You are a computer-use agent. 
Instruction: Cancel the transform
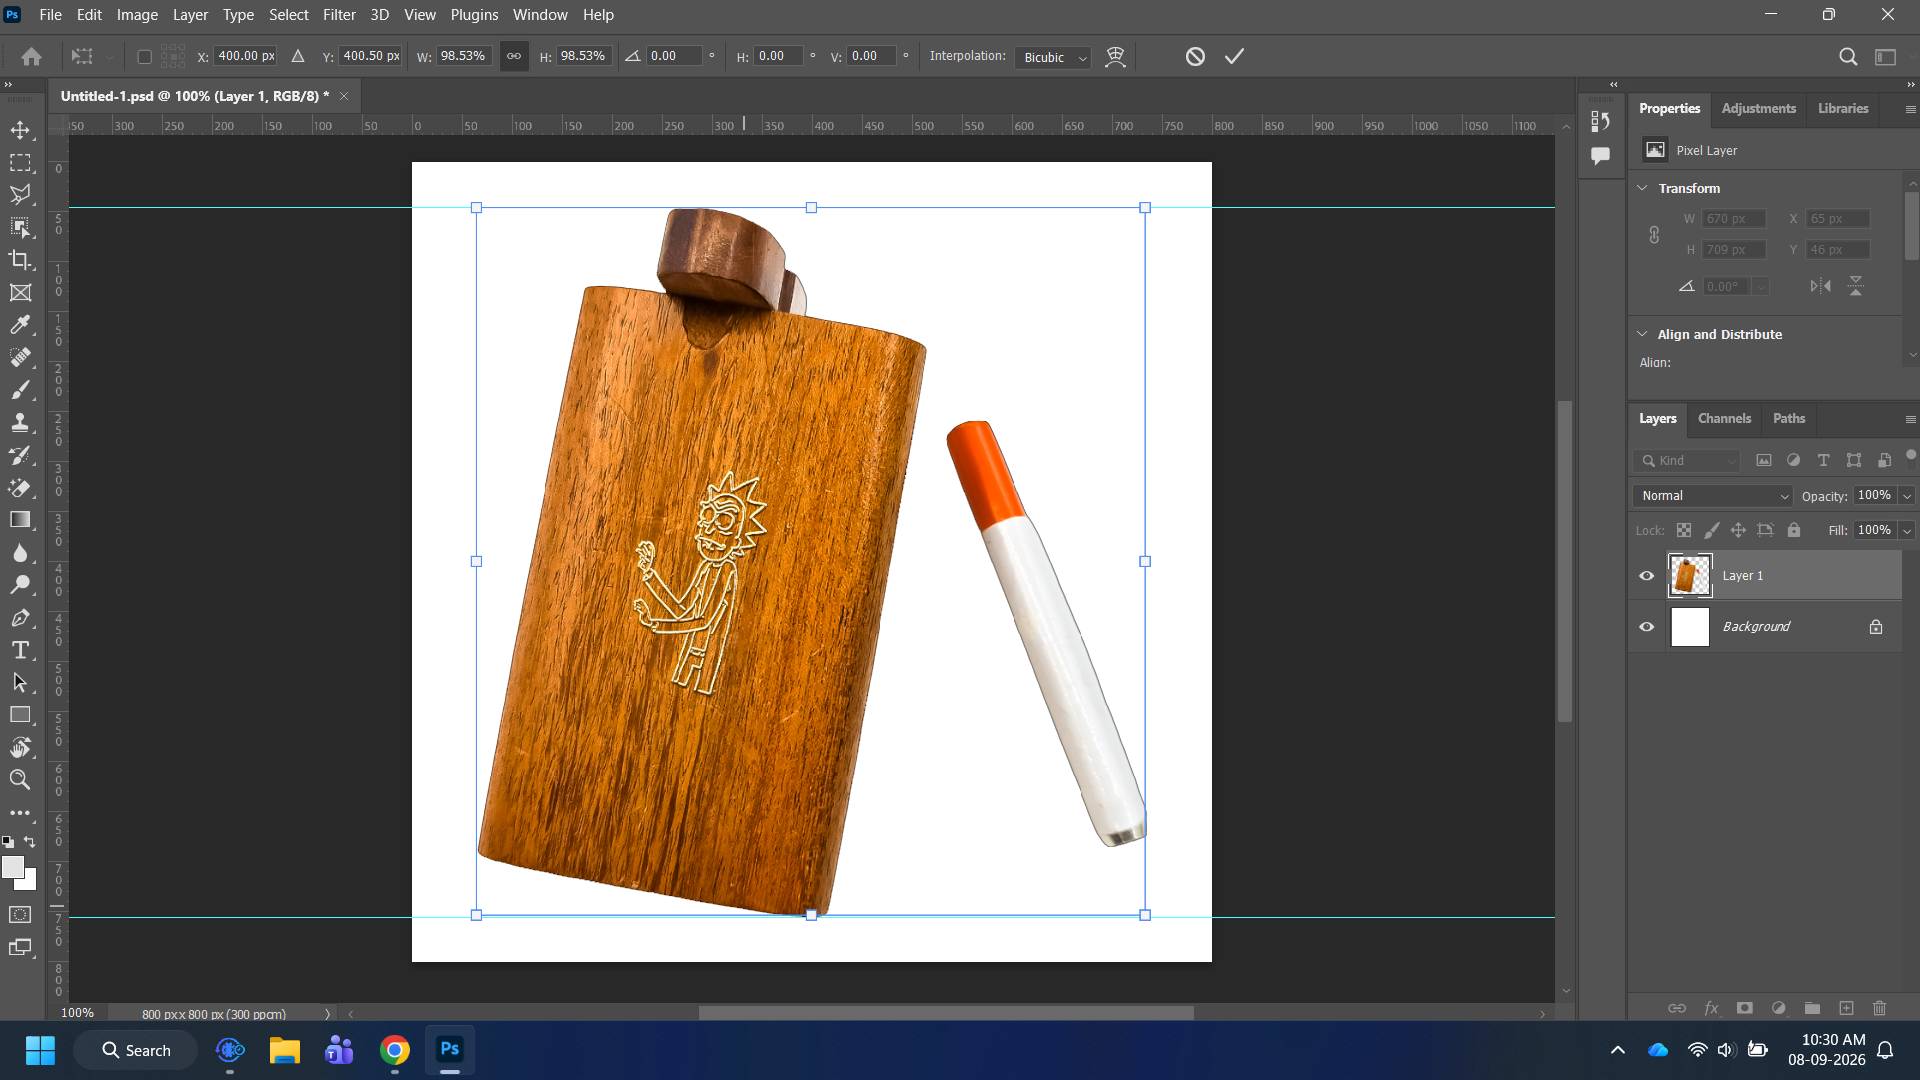(x=1195, y=56)
